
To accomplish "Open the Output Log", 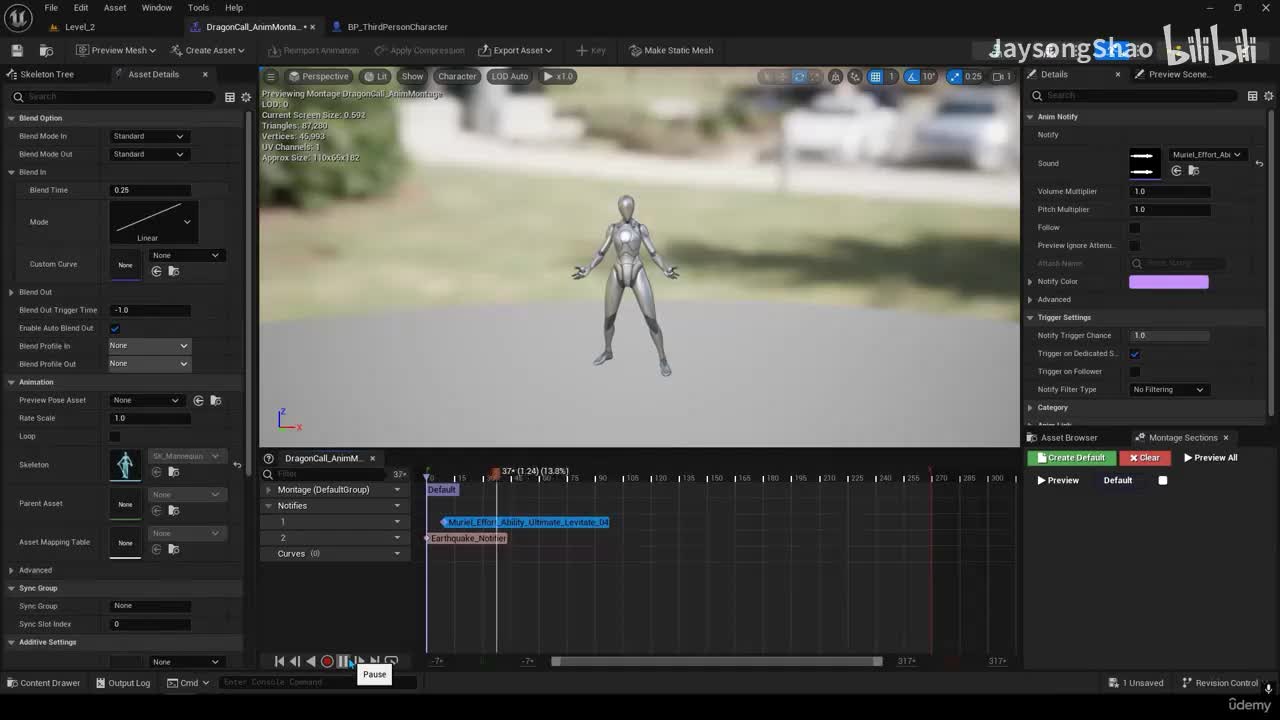I will 122,683.
